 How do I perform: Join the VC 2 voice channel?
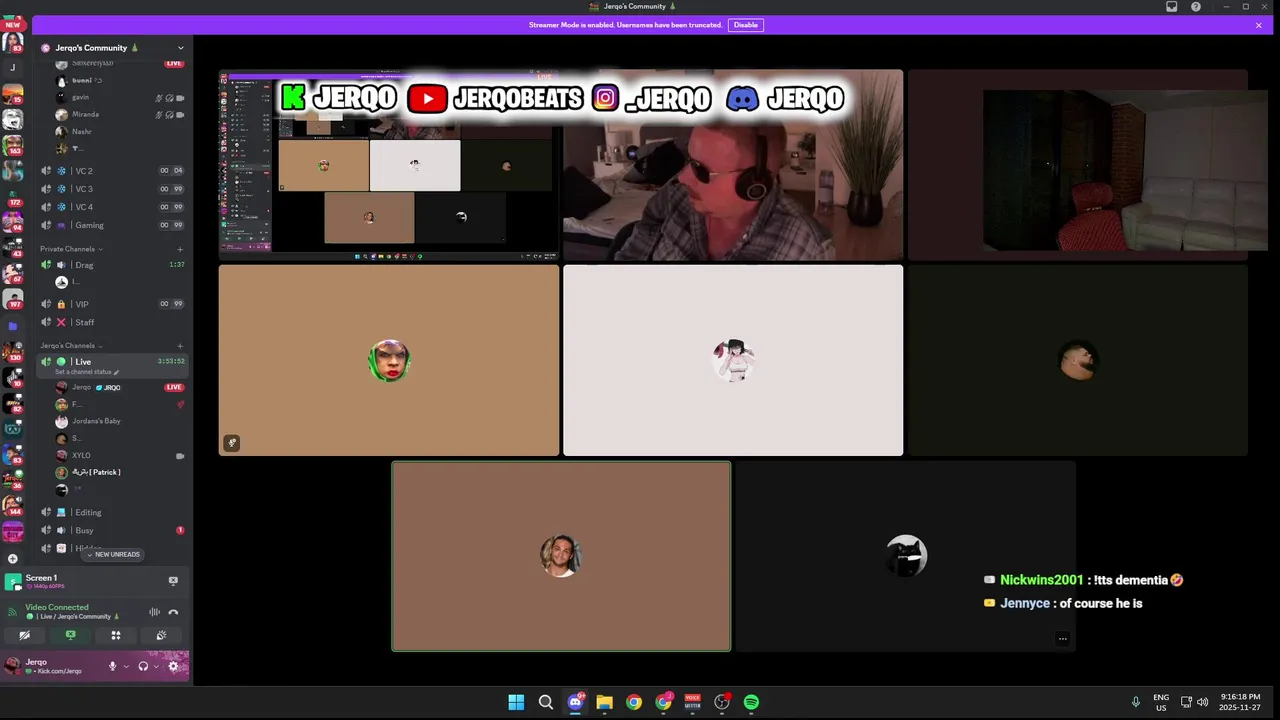112,171
